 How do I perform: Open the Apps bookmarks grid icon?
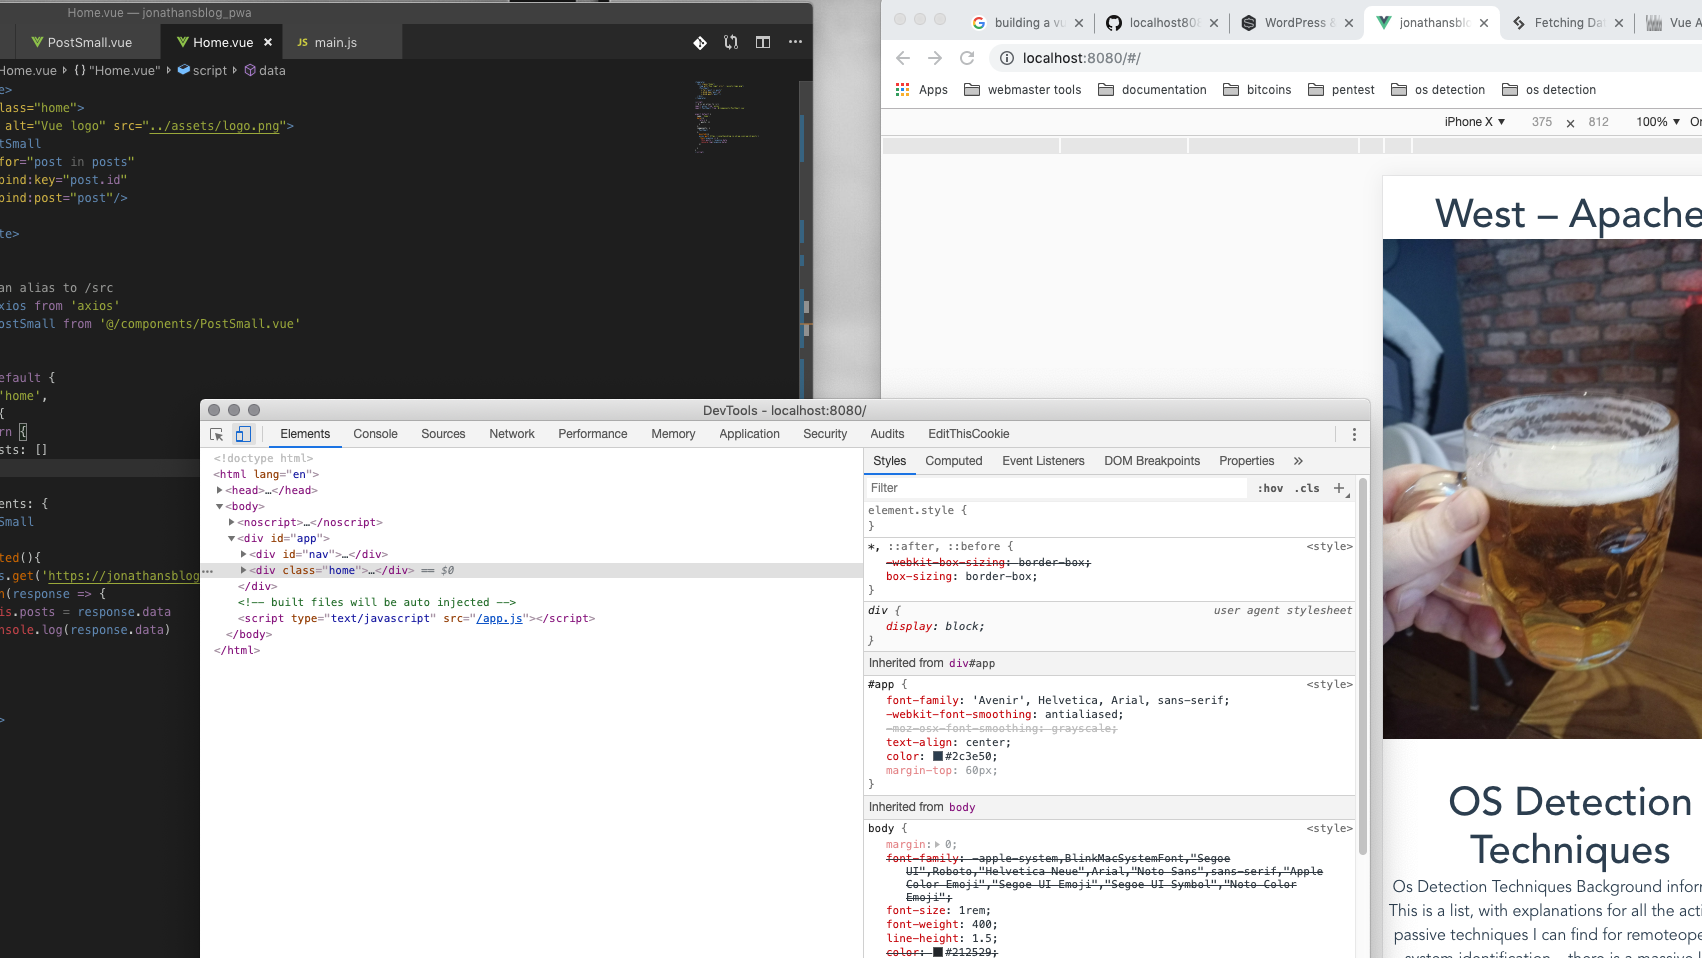click(902, 90)
